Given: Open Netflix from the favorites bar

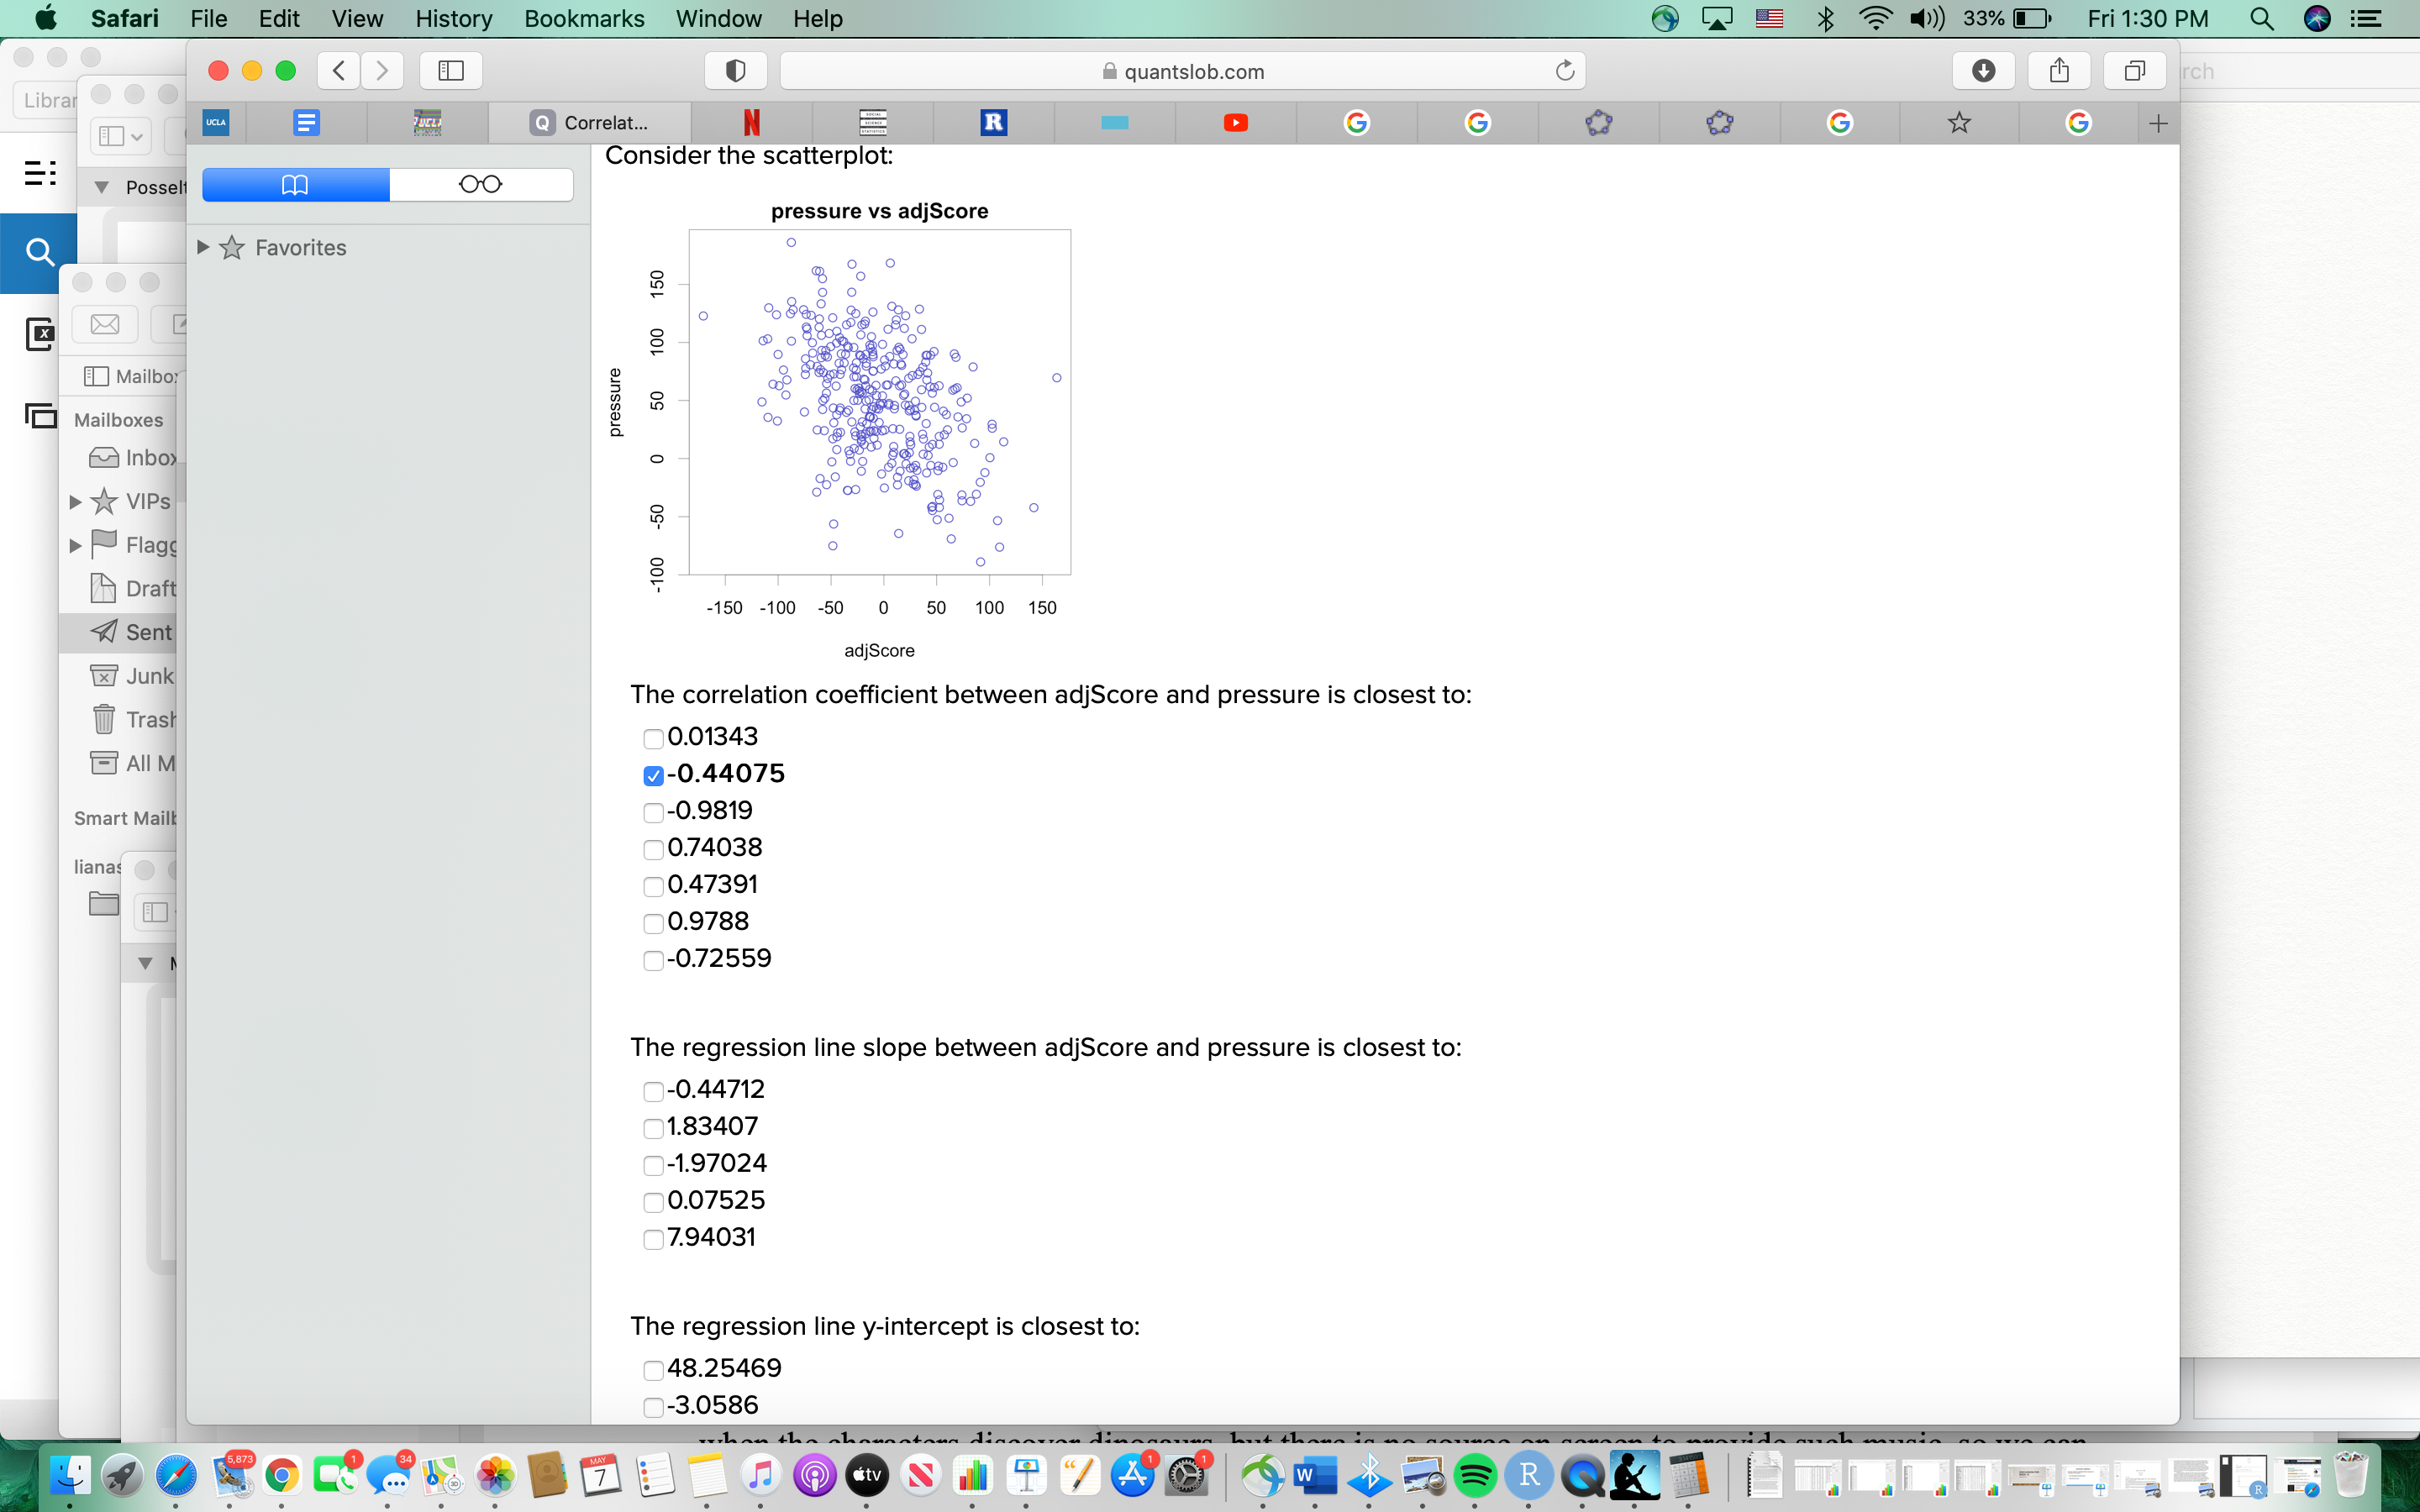Looking at the screenshot, I should [750, 122].
